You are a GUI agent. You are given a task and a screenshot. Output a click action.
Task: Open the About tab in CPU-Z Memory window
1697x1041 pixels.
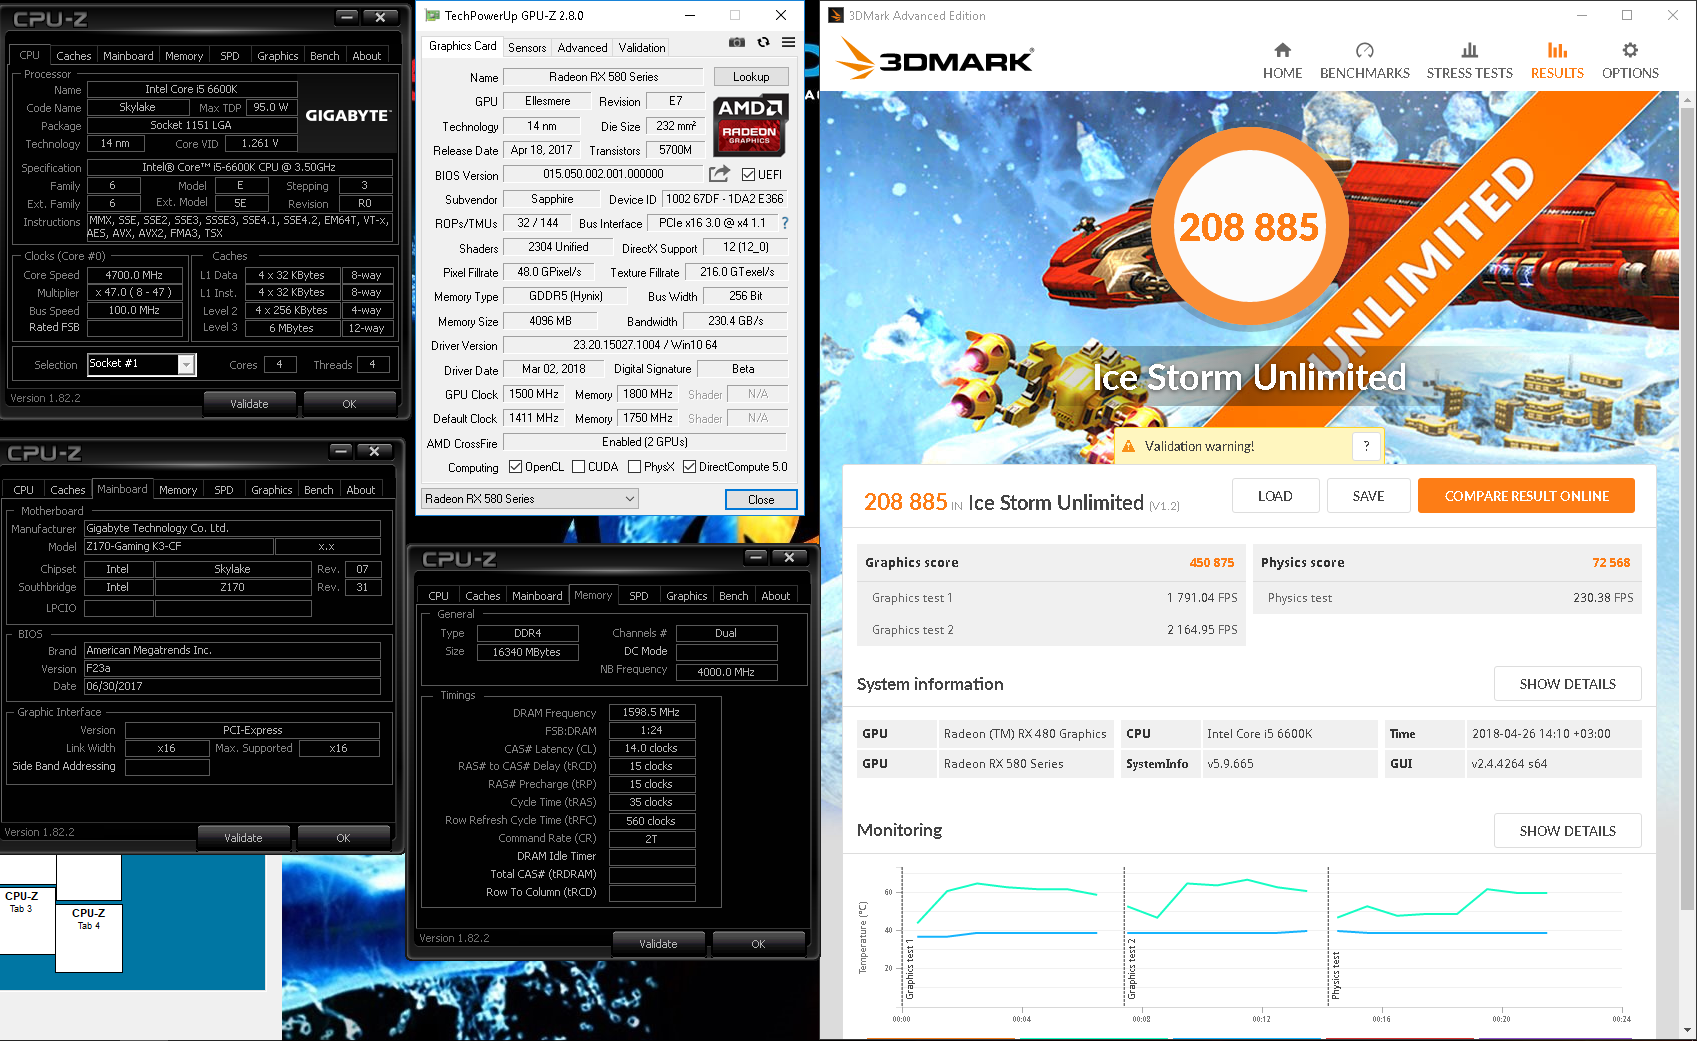[776, 596]
